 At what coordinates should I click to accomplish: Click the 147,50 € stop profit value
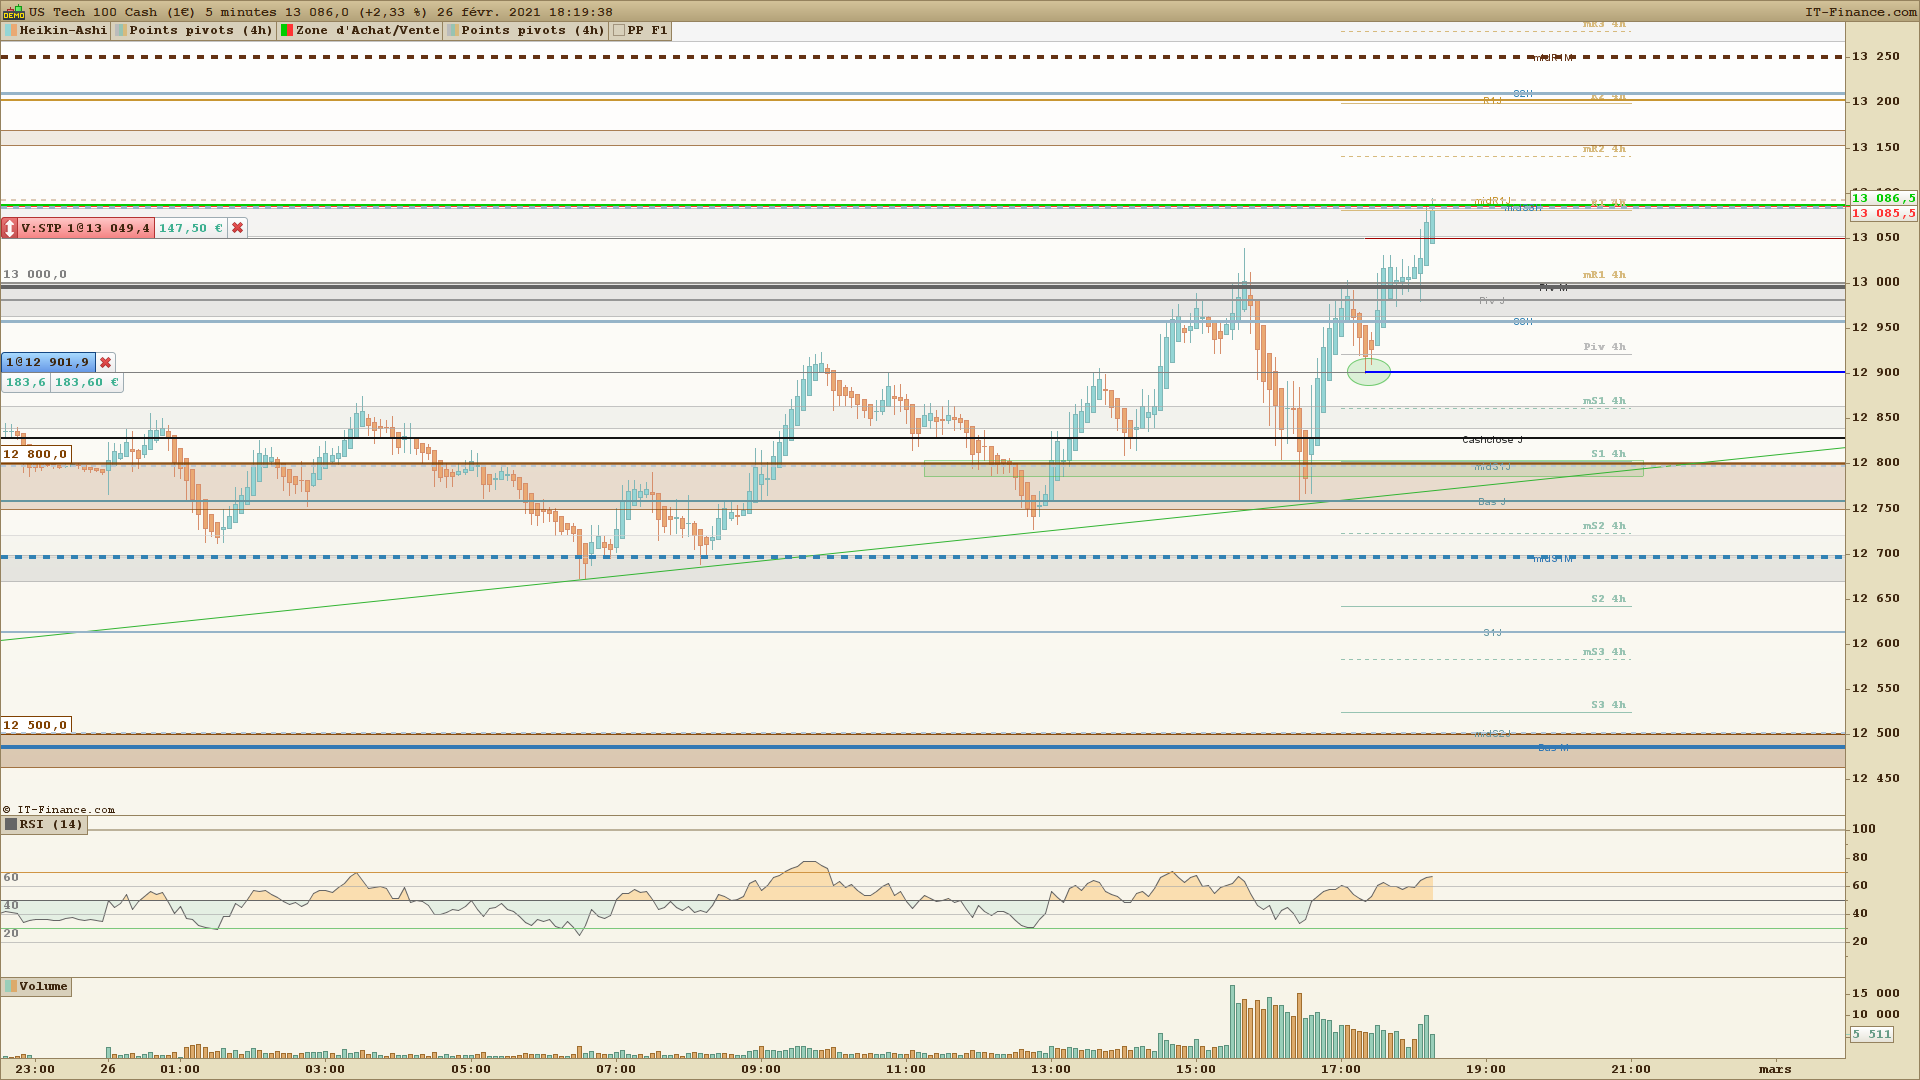(x=190, y=228)
